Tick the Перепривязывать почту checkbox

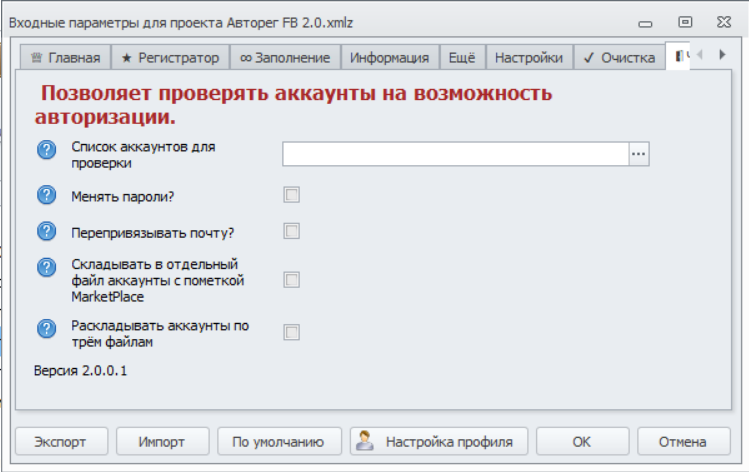[x=291, y=231]
